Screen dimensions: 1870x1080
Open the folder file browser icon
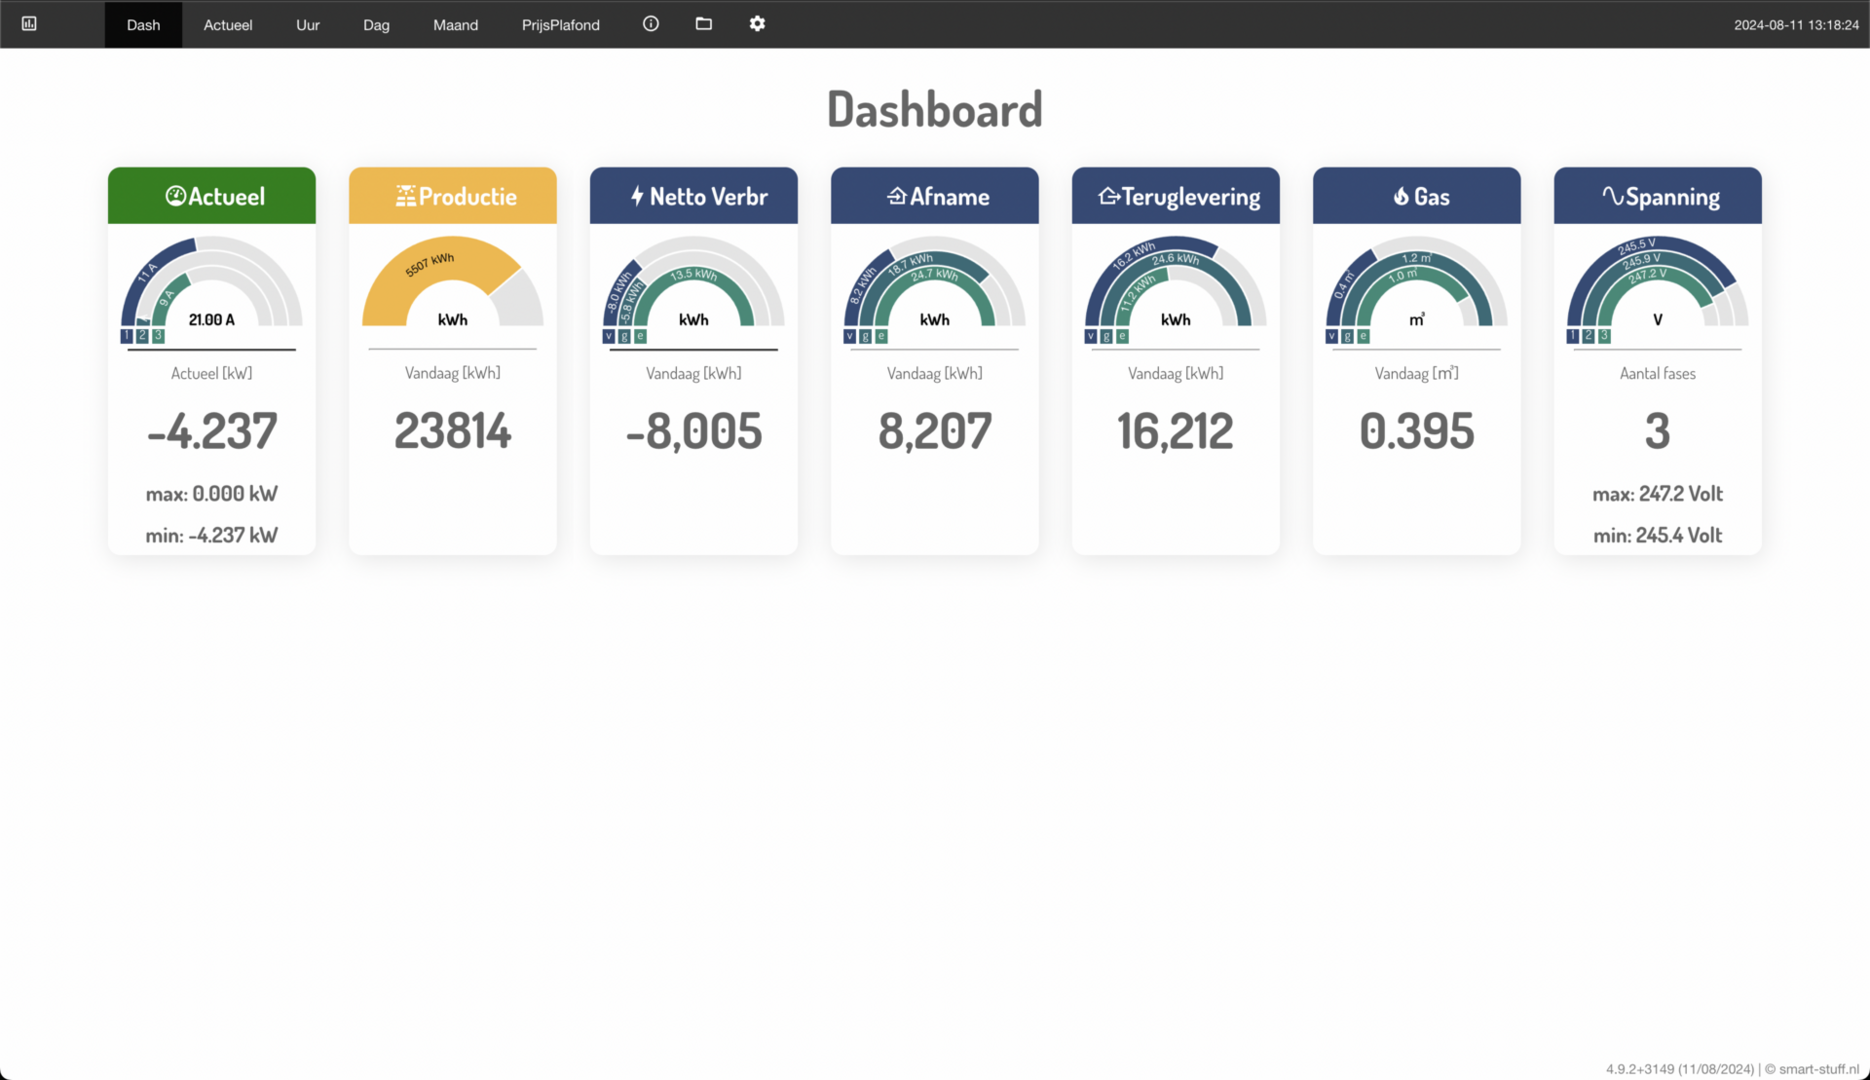[x=704, y=24]
